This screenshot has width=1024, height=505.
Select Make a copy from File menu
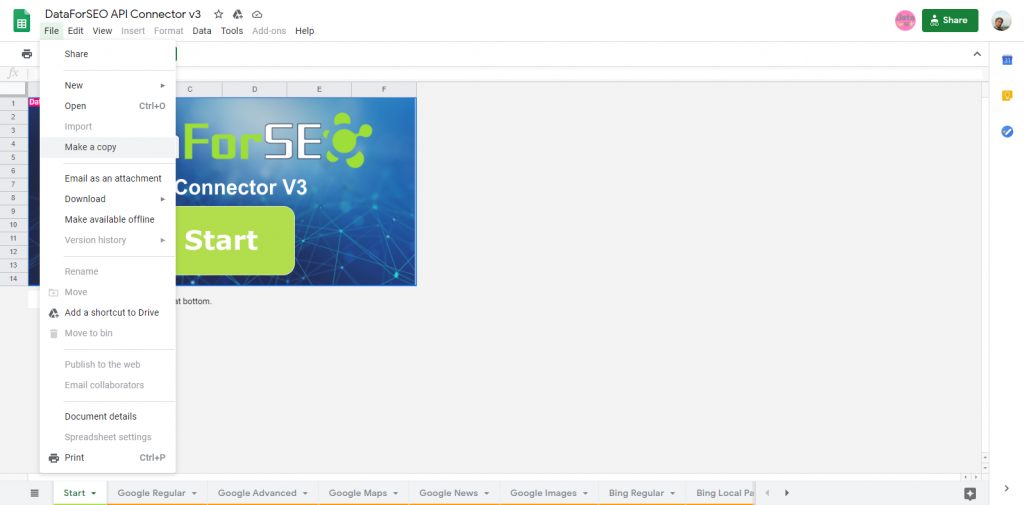91,147
